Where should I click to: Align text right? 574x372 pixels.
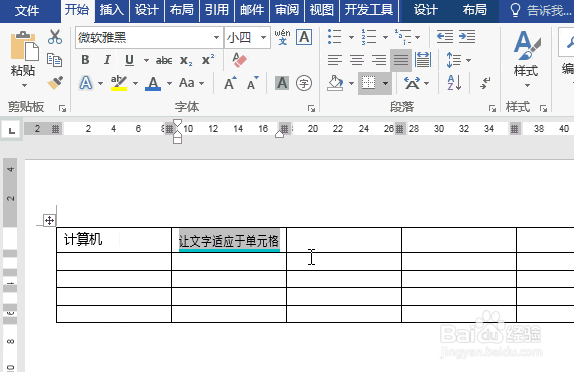click(379, 60)
